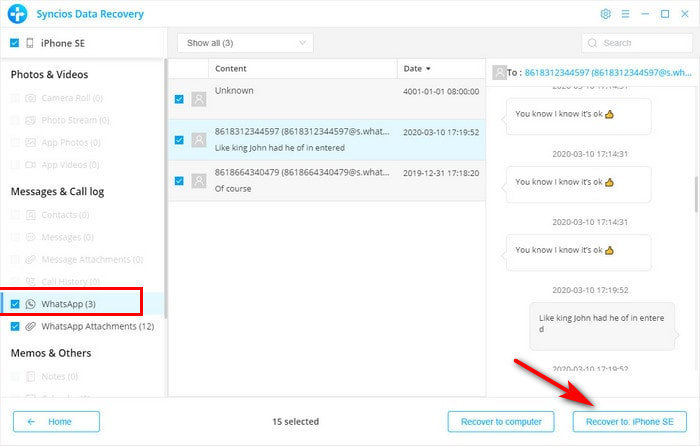Click the Notes icon in sidebar
Screen dimensions: 700x446
point(30,376)
